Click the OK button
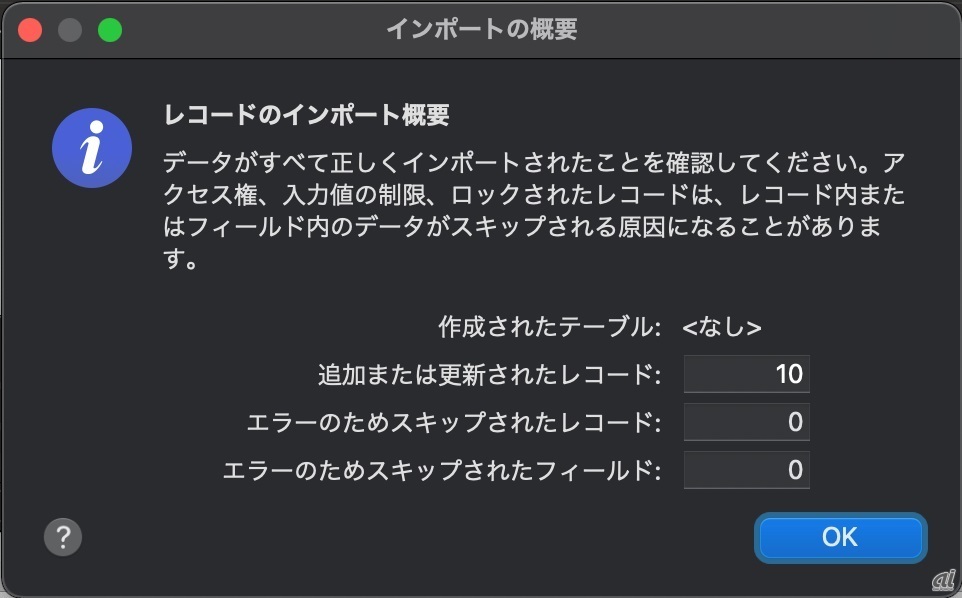 point(840,538)
